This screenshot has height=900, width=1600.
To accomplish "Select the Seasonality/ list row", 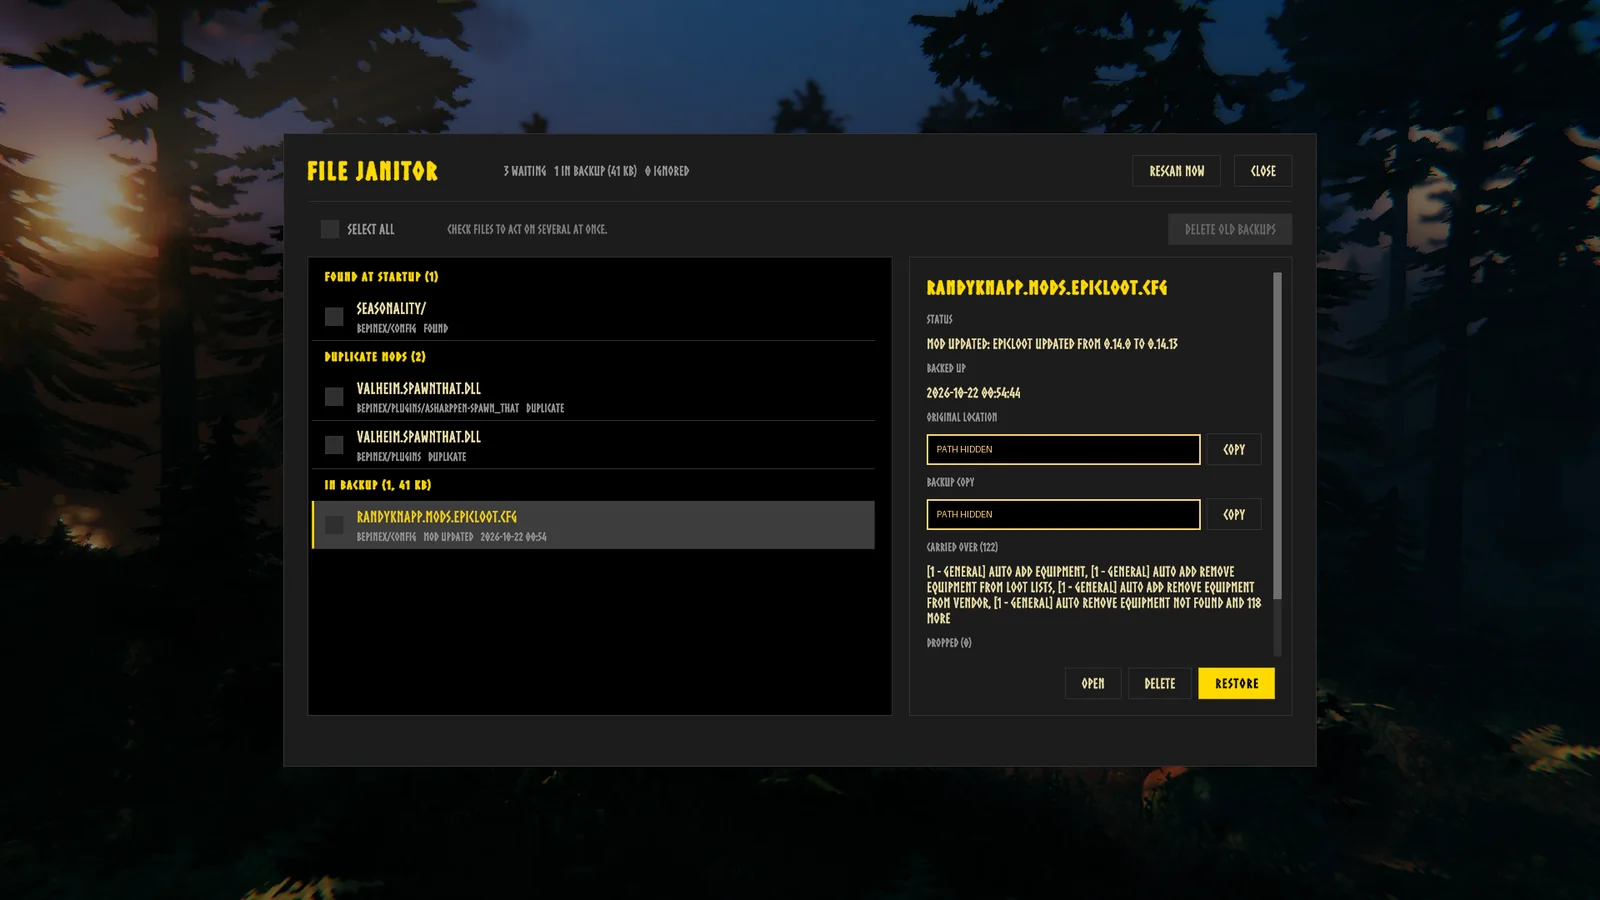I will (593, 317).
